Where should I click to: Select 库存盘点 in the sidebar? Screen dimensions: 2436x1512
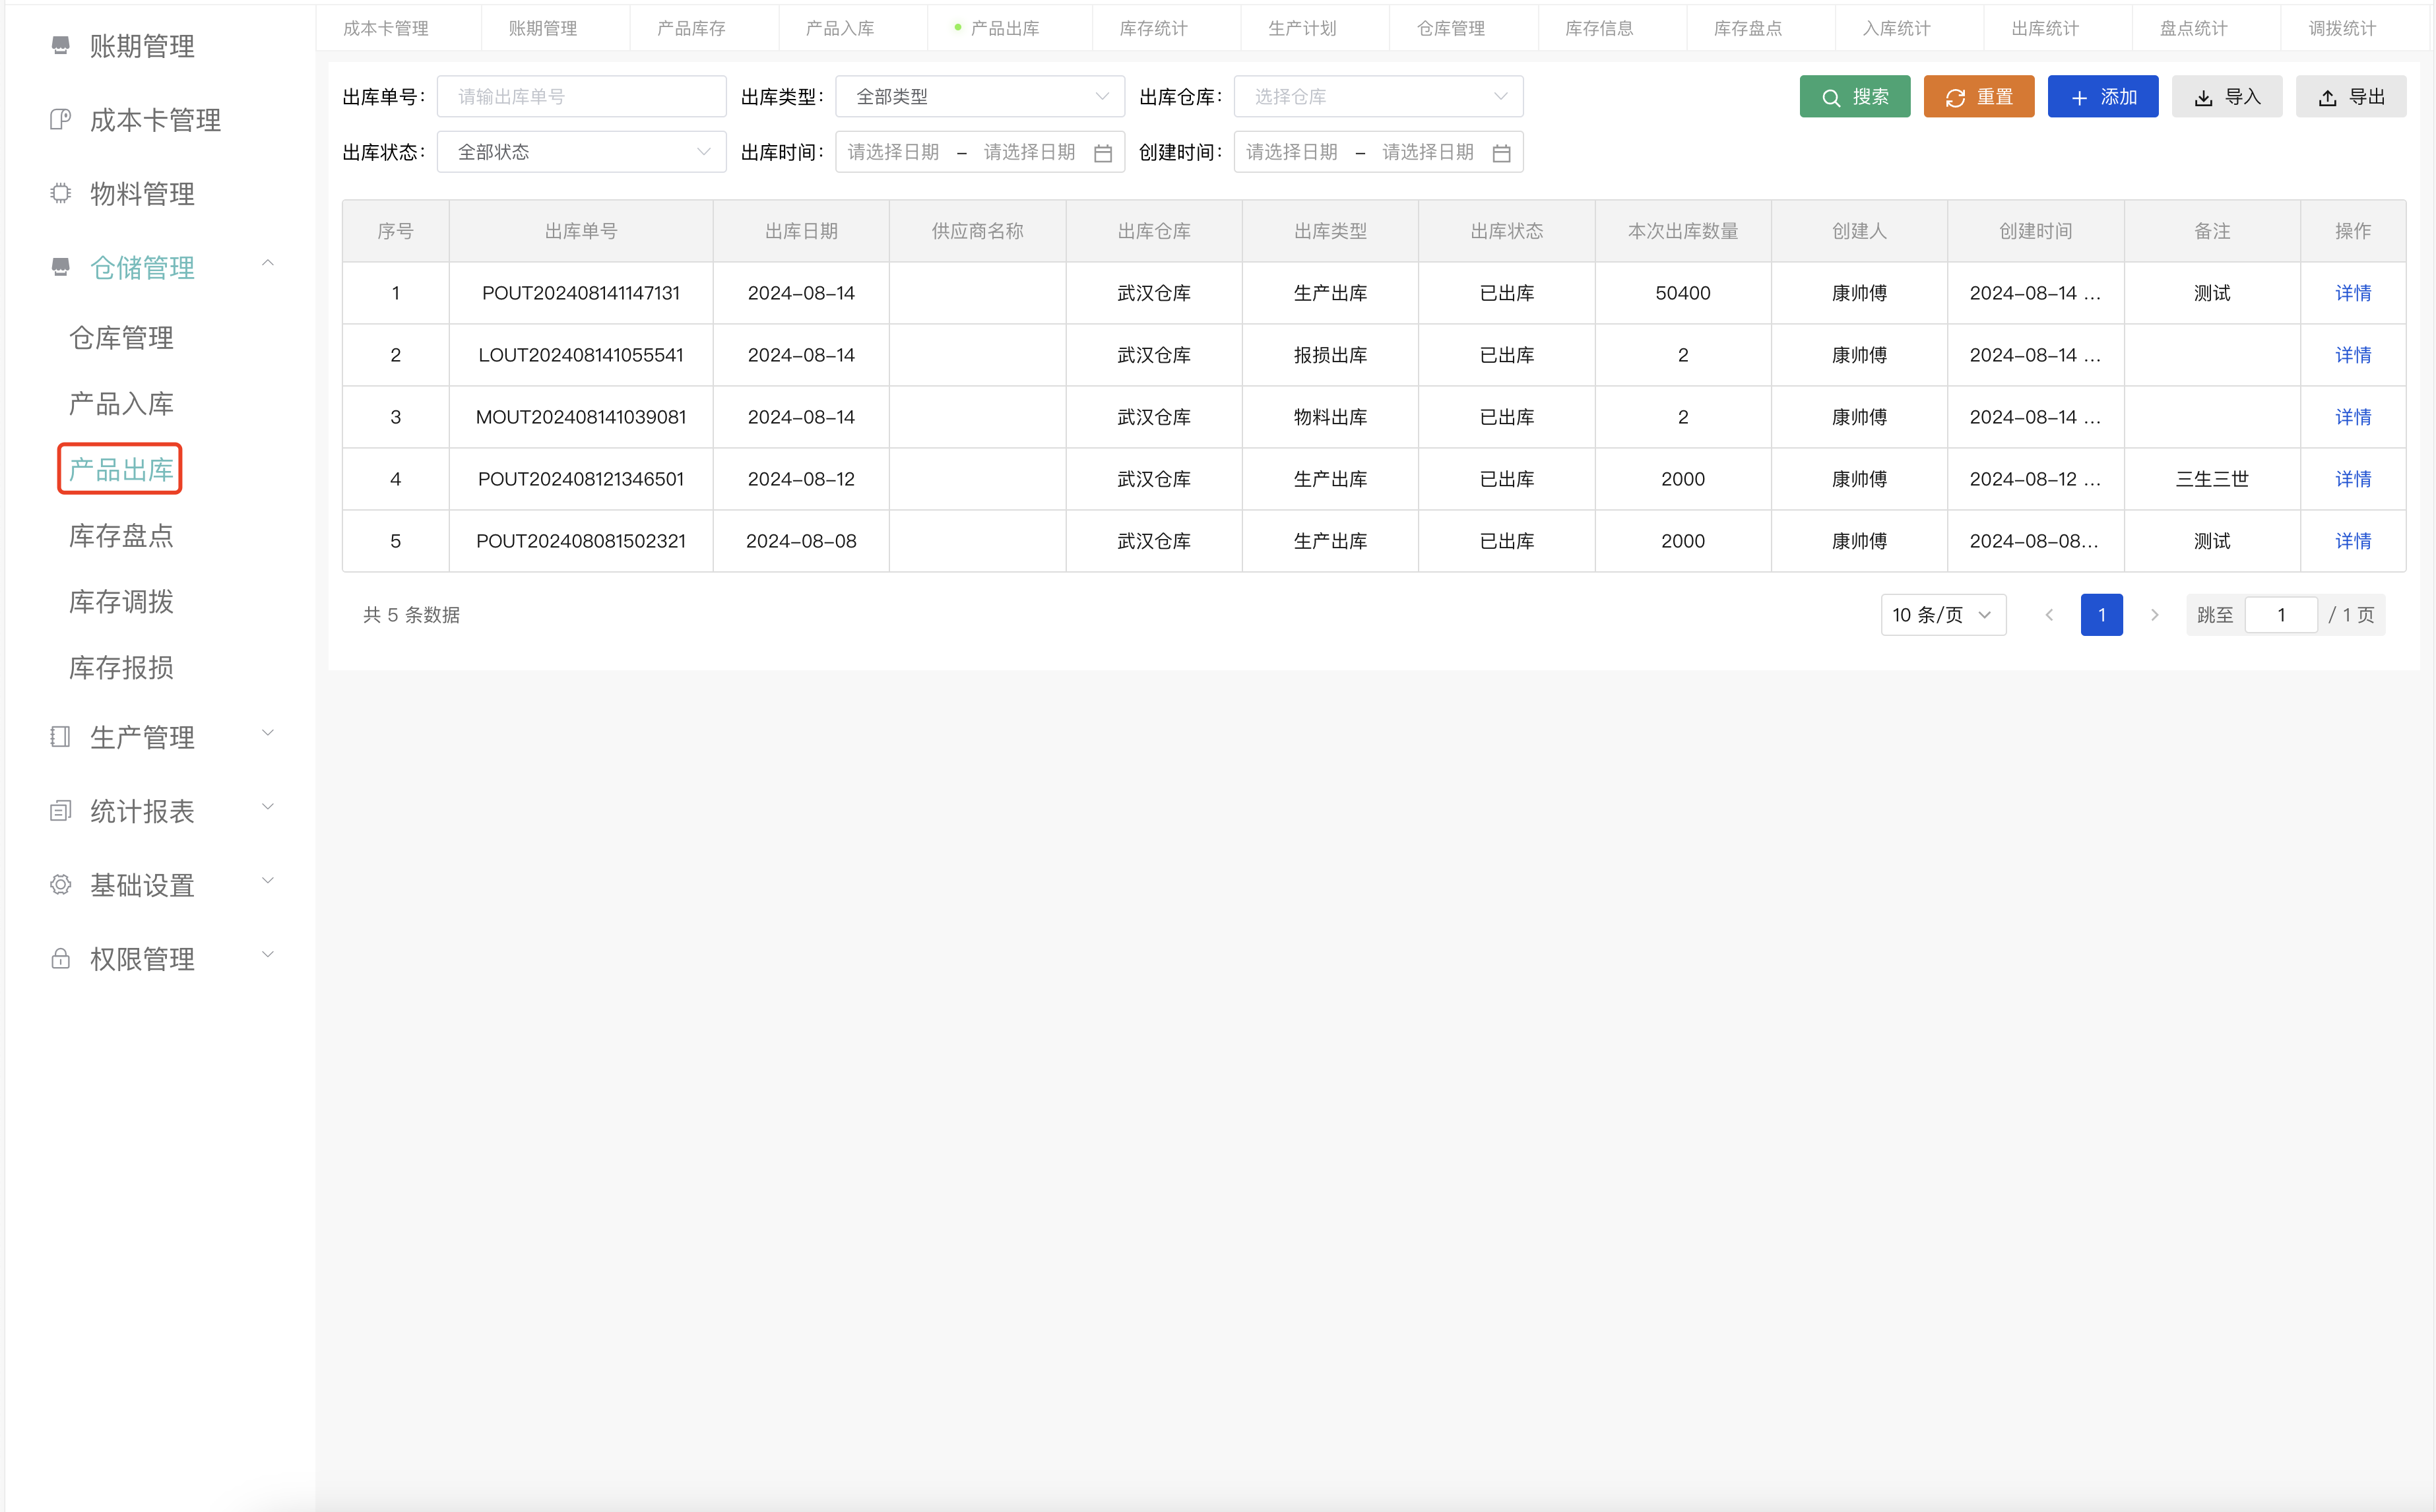click(x=121, y=536)
